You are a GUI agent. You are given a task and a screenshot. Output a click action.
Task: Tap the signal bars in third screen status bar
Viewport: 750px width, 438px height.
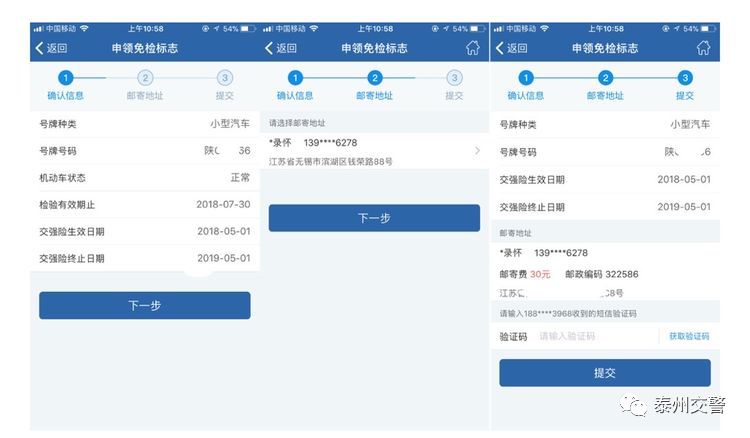[x=498, y=29]
